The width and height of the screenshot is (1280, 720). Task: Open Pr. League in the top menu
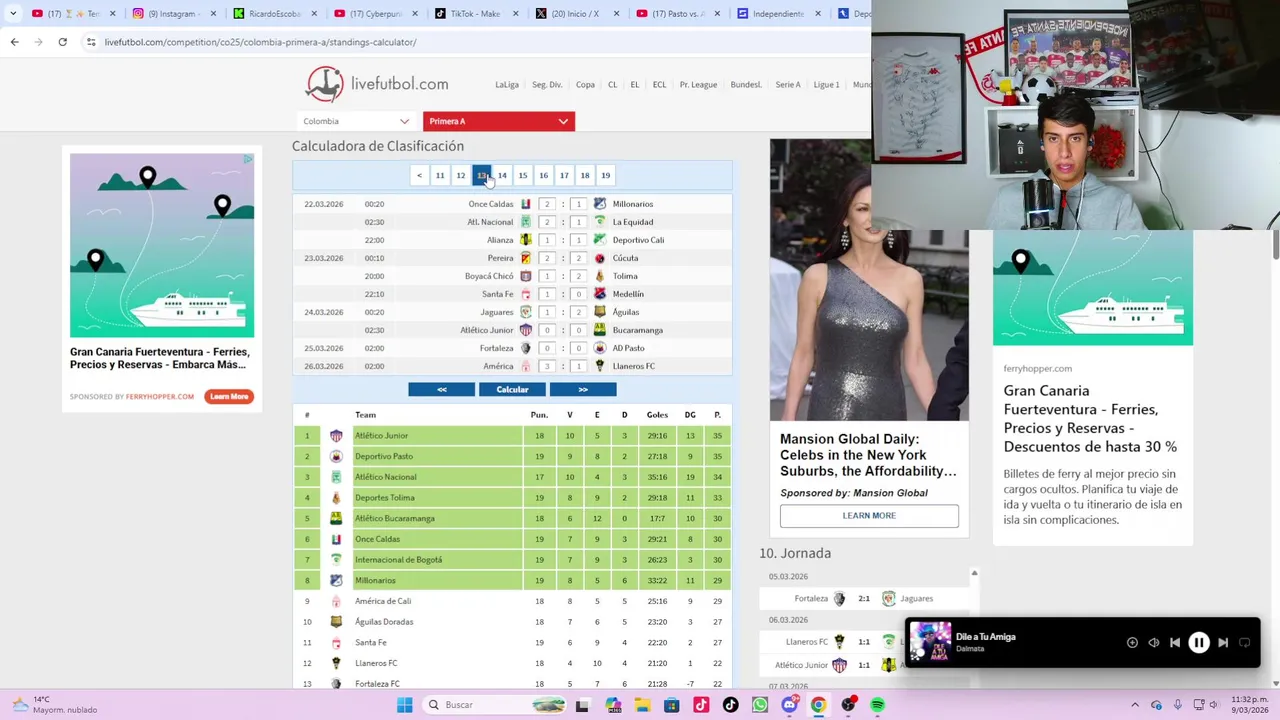[x=698, y=85]
